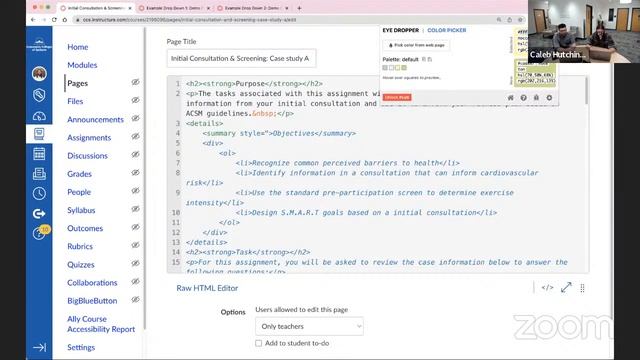Toggle the hidden-eye icon next to People
This screenshot has height=360, width=640.
coord(136,191)
